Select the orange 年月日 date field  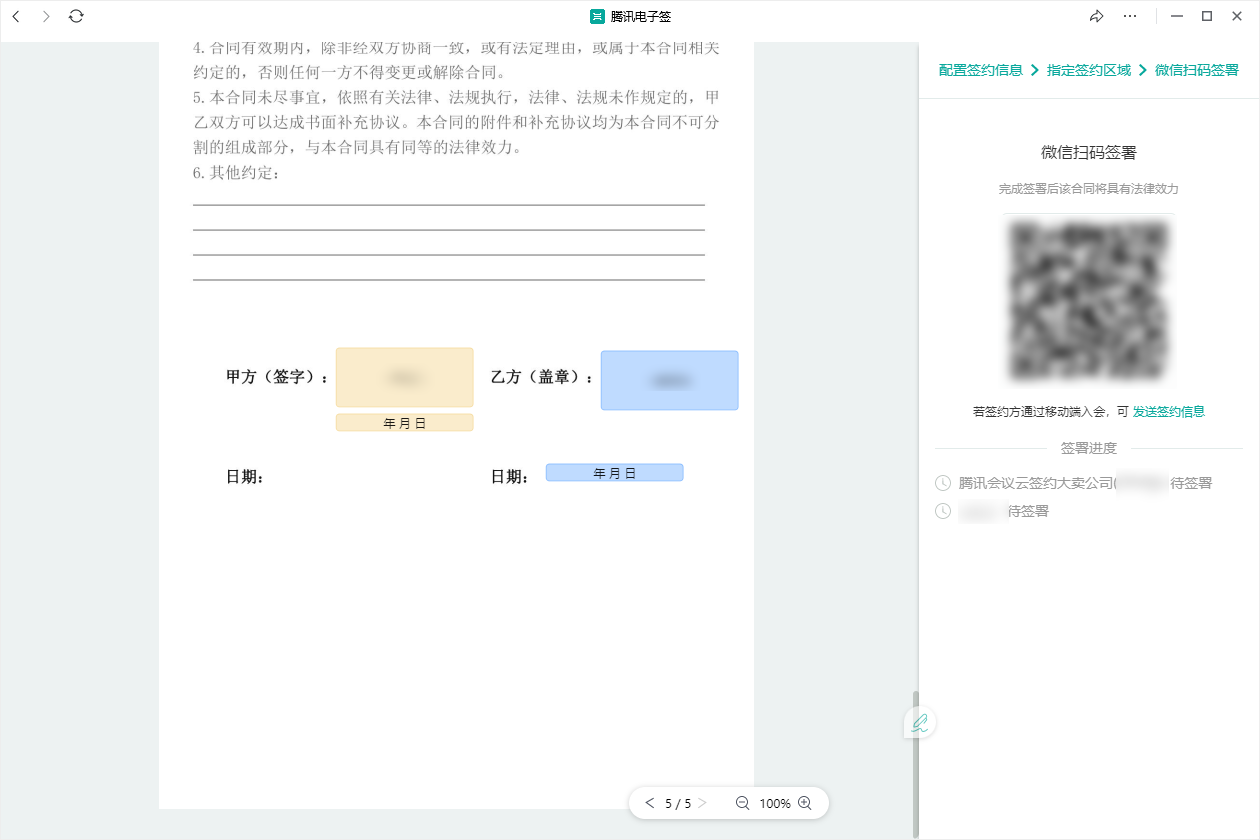404,423
